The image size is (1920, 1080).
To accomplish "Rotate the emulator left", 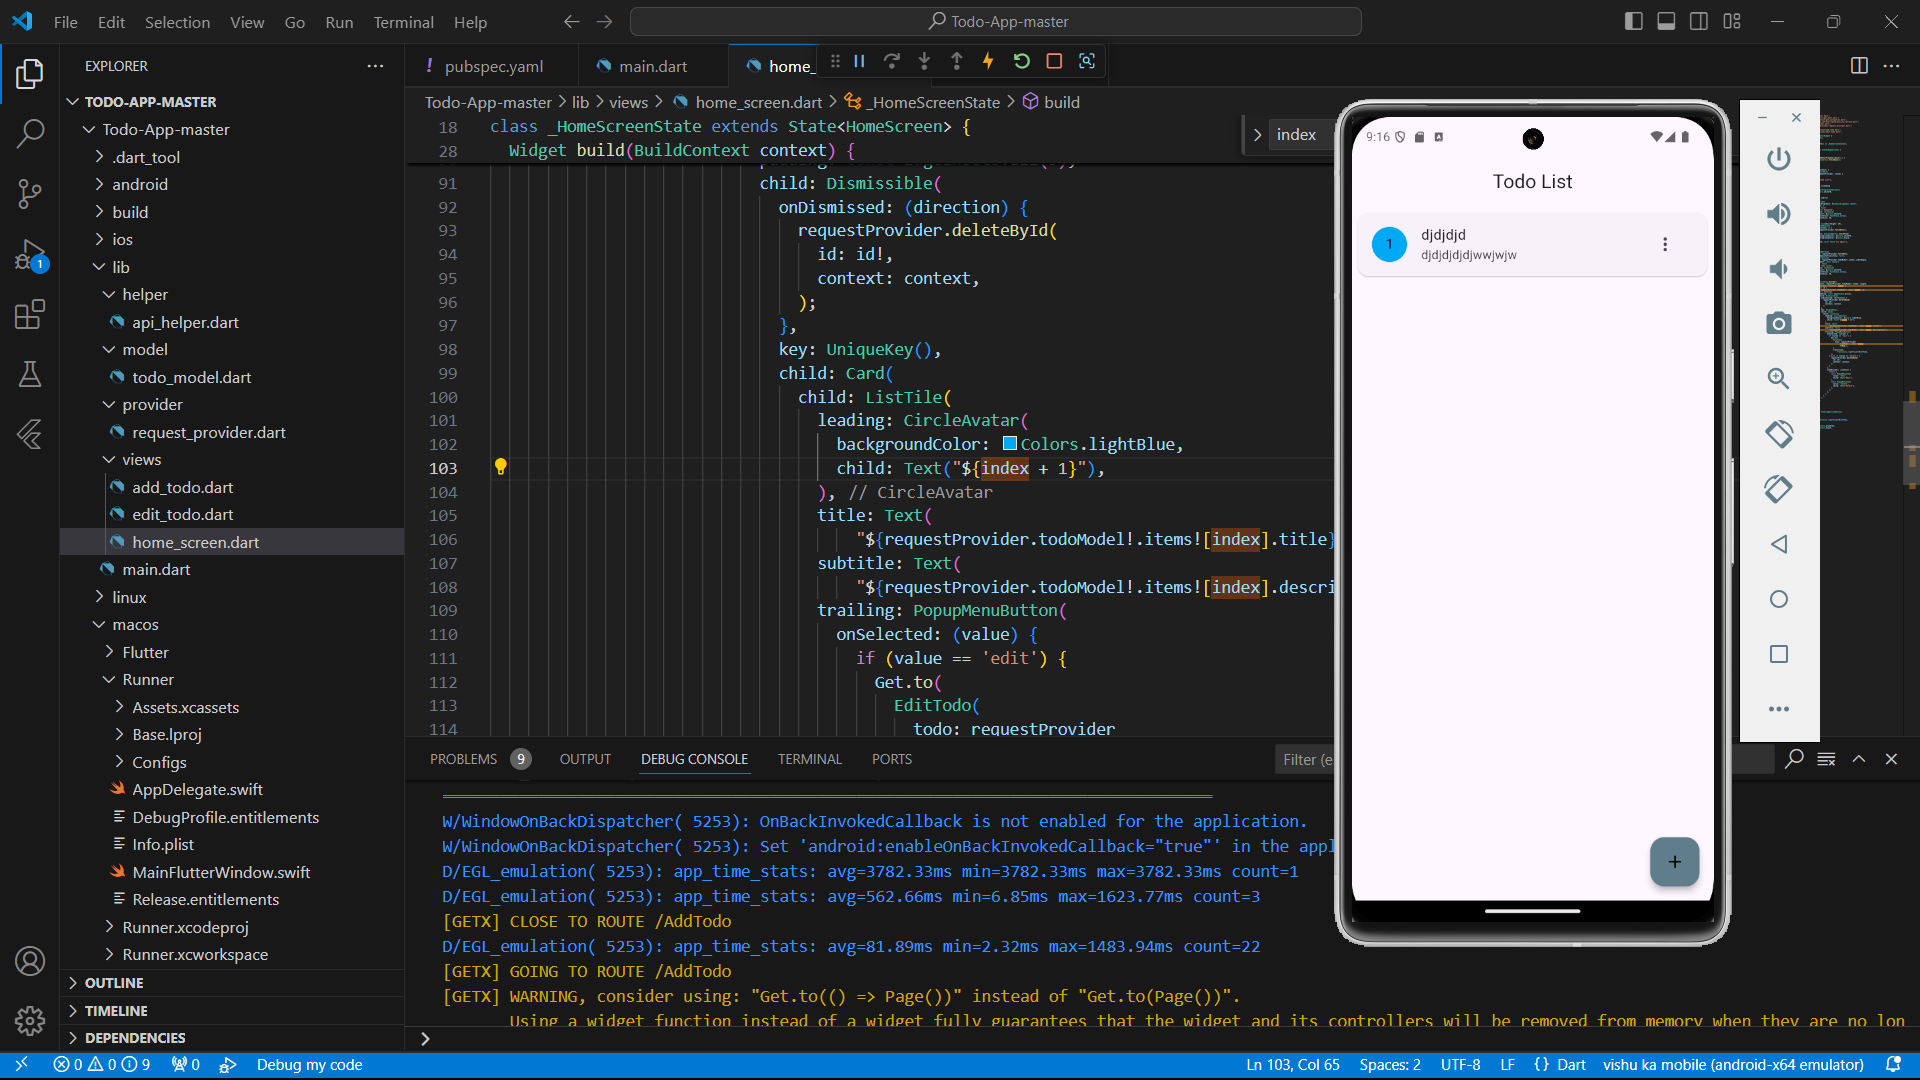I will click(1778, 434).
